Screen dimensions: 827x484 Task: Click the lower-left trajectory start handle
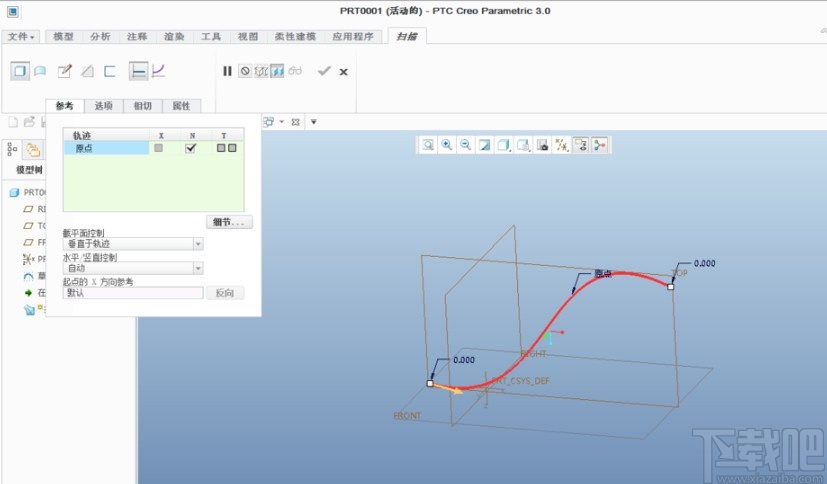pyautogui.click(x=430, y=383)
